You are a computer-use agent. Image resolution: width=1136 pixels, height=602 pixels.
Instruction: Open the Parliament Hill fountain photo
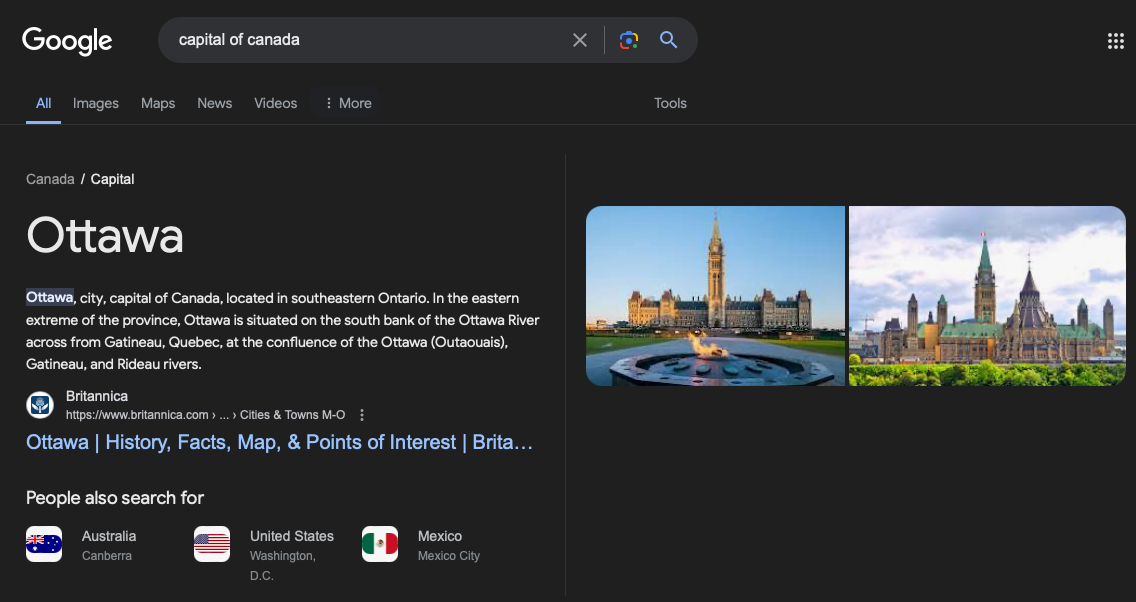tap(715, 295)
